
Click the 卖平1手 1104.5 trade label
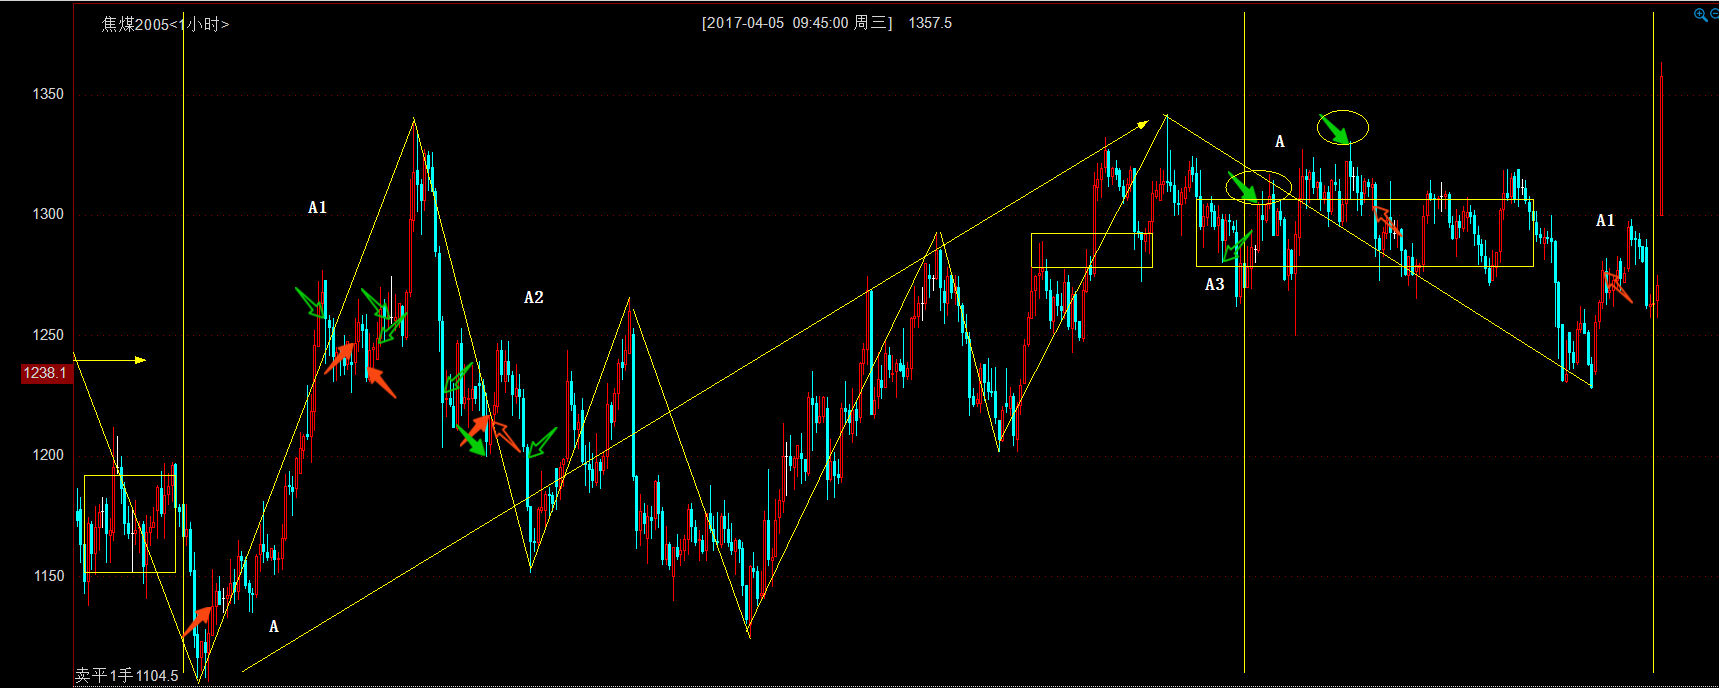click(127, 676)
